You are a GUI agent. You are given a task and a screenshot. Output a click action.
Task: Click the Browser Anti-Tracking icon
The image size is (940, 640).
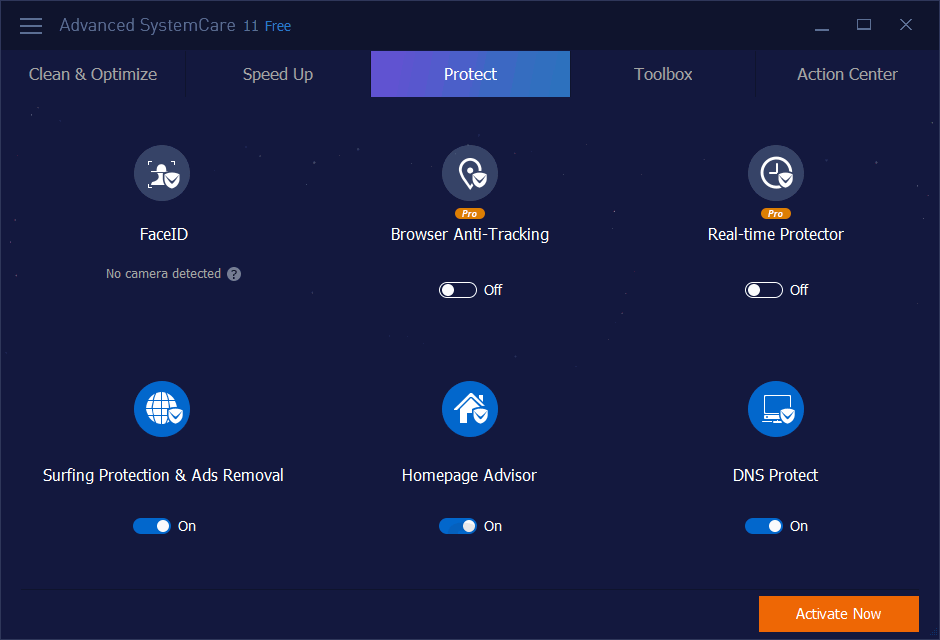coord(470,173)
